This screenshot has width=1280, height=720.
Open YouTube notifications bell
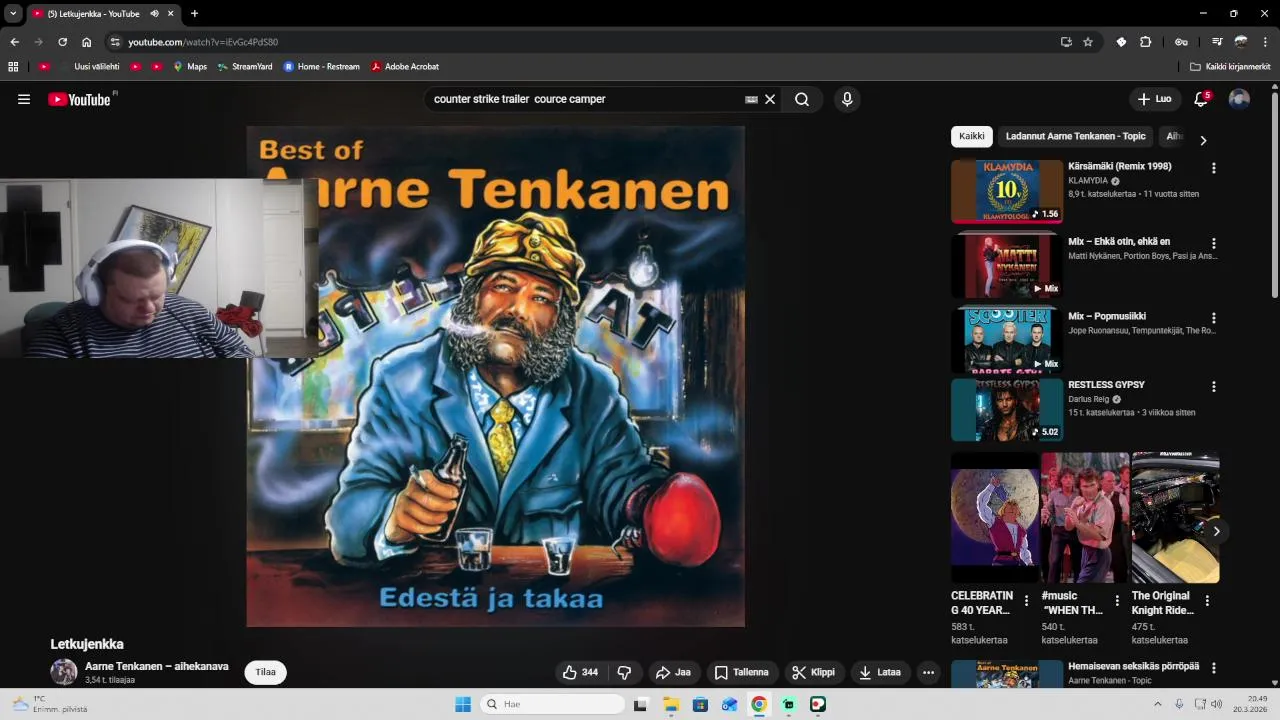tap(1201, 99)
